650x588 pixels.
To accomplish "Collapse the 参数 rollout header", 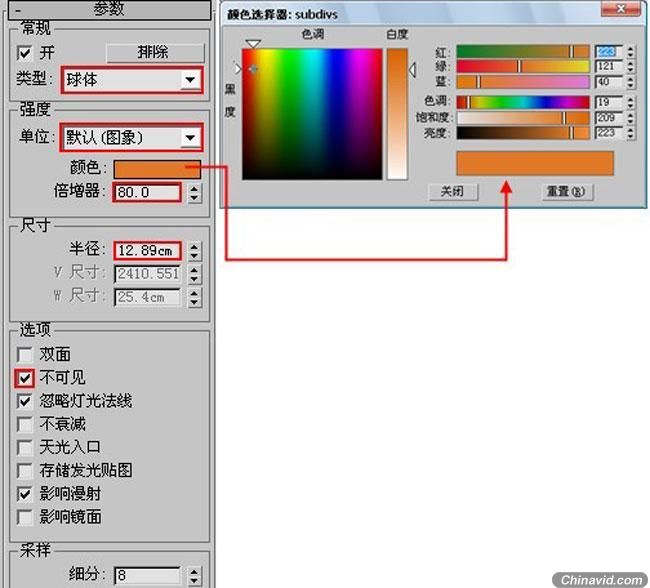I will [109, 10].
